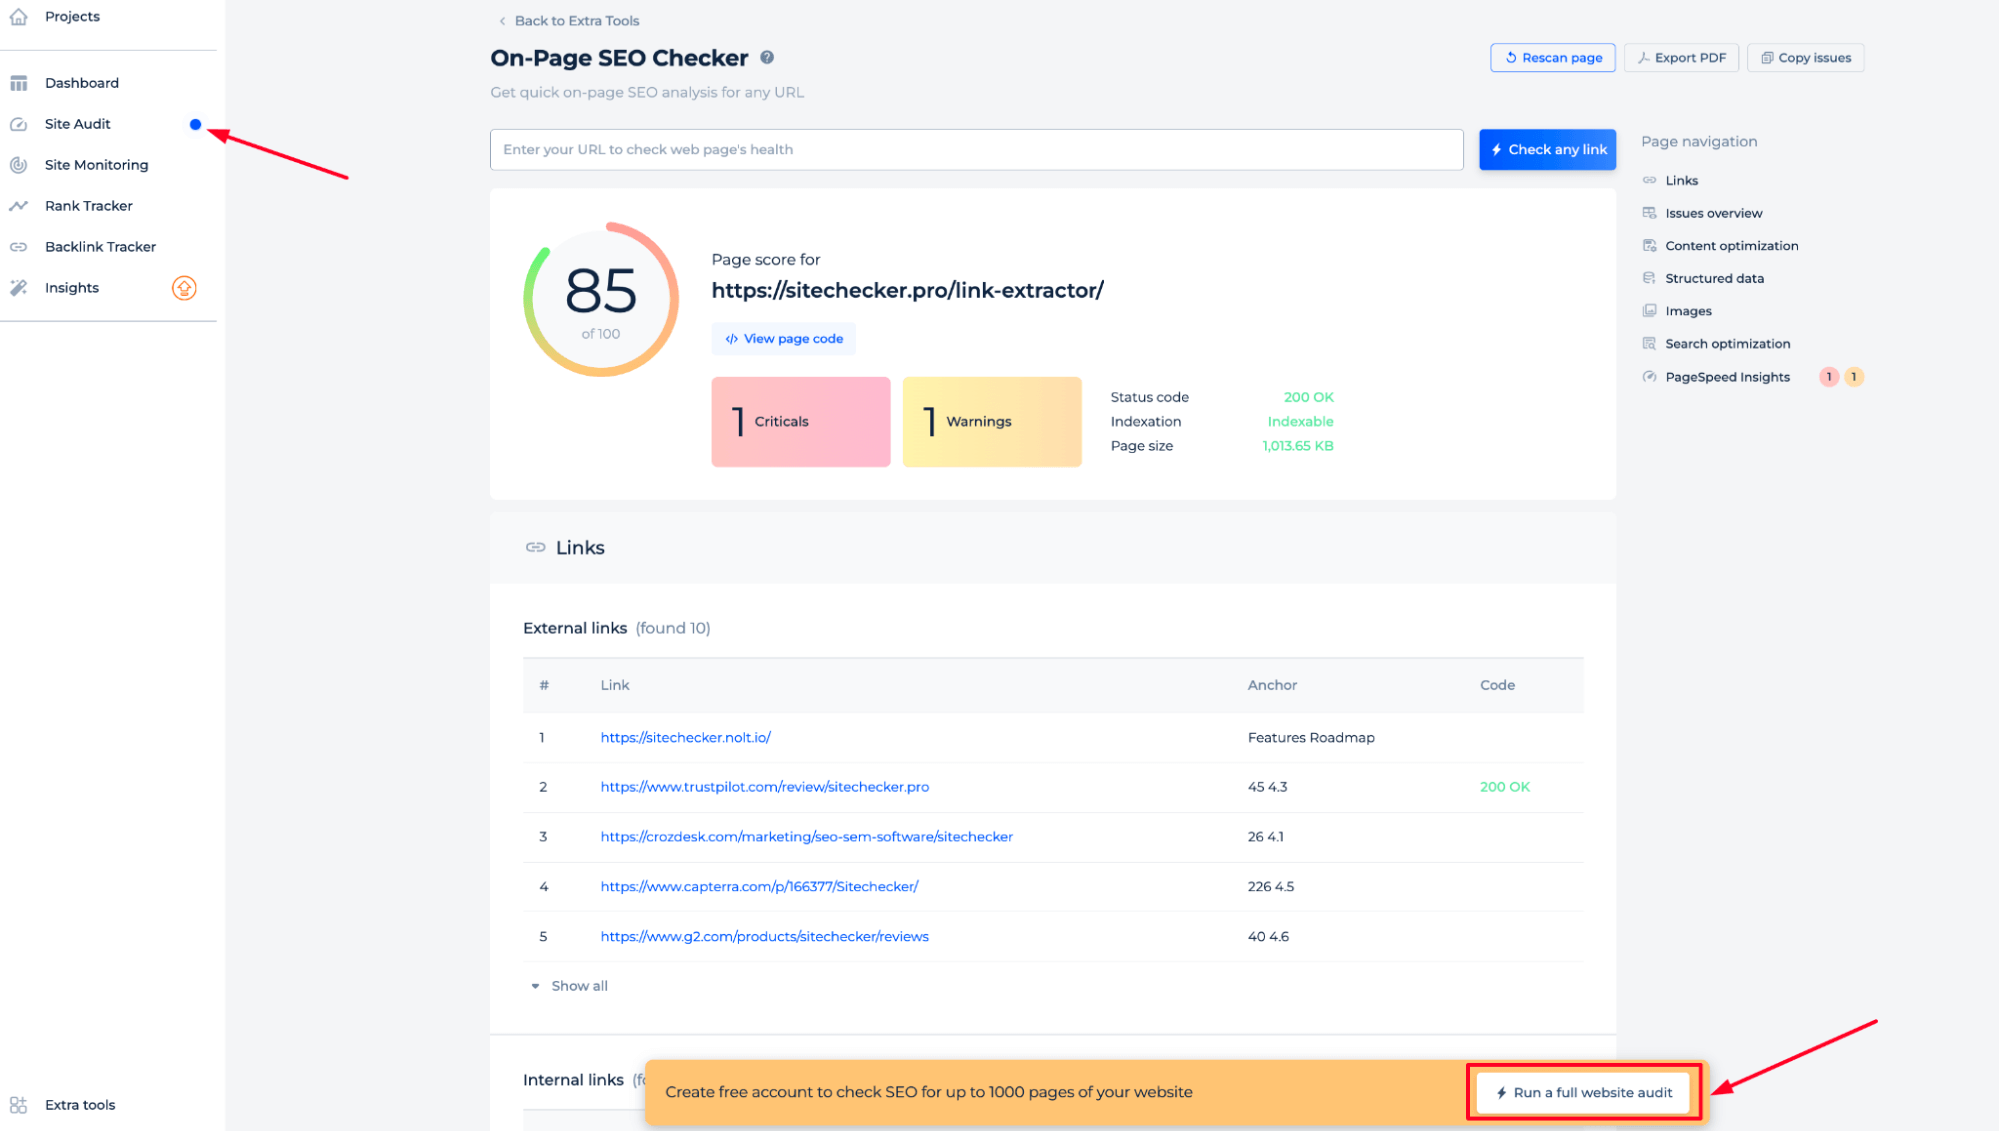Click the 200 OK code in trustpilot row
Screen dimensions: 1999x1132
(1504, 787)
